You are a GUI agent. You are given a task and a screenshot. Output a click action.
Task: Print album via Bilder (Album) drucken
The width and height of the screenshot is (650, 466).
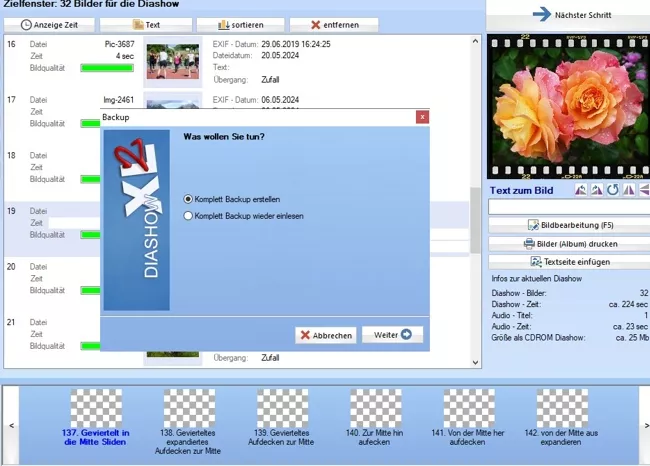coord(568,243)
